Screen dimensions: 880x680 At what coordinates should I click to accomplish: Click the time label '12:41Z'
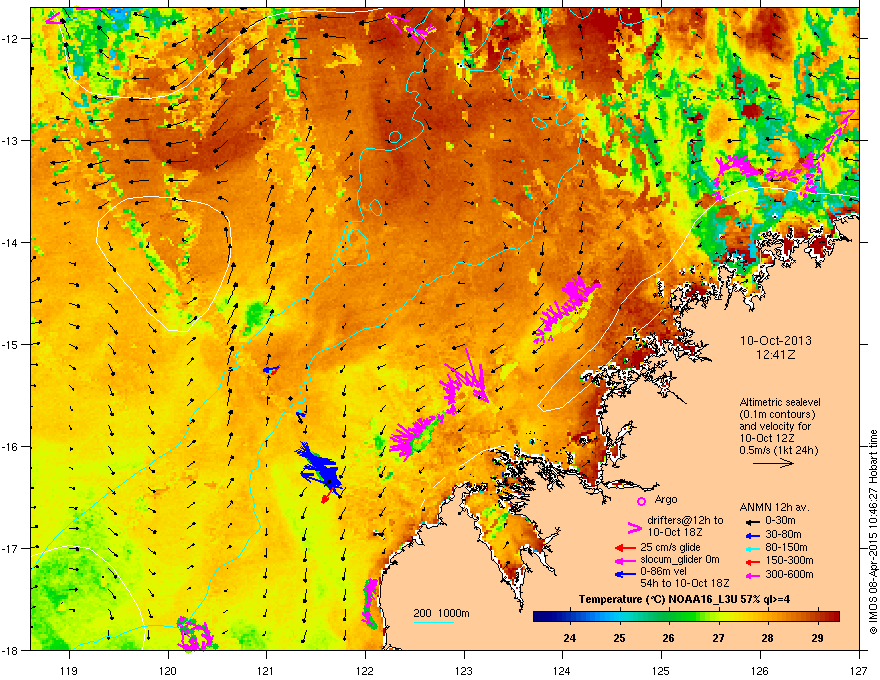tap(775, 355)
